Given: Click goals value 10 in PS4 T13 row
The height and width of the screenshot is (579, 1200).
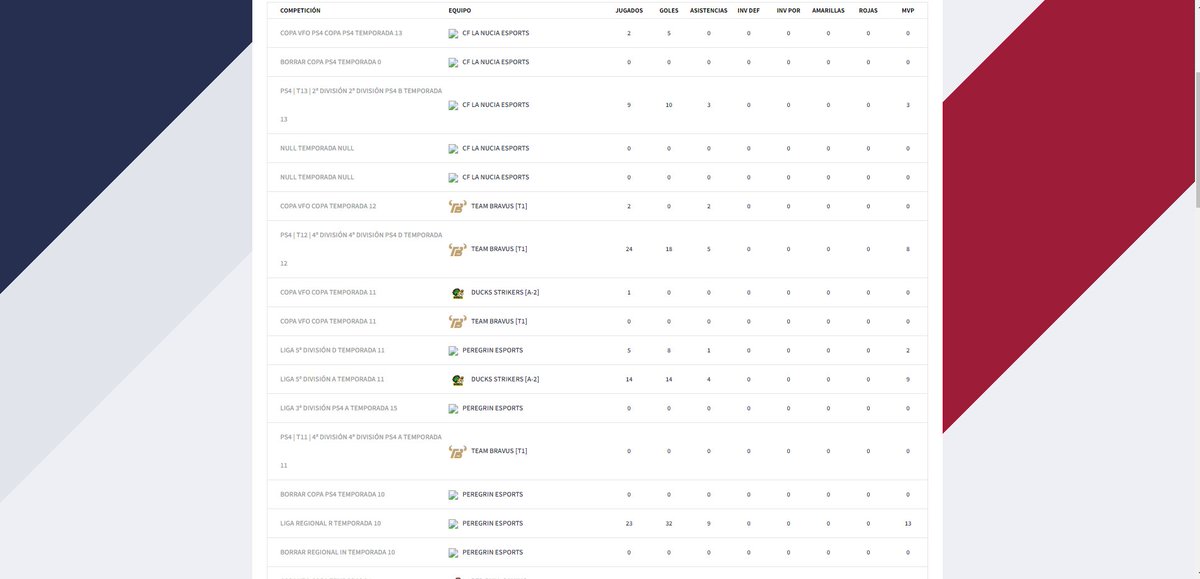Looking at the screenshot, I should [669, 105].
